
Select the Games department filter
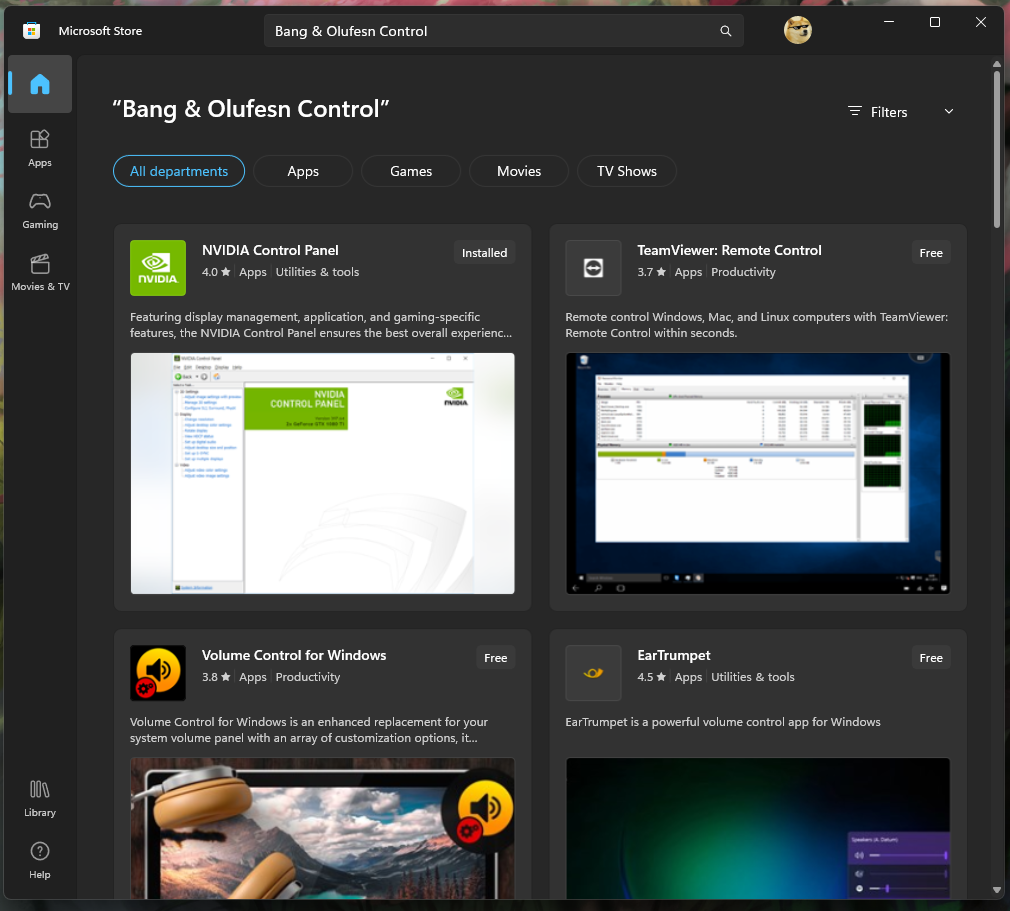coord(411,171)
